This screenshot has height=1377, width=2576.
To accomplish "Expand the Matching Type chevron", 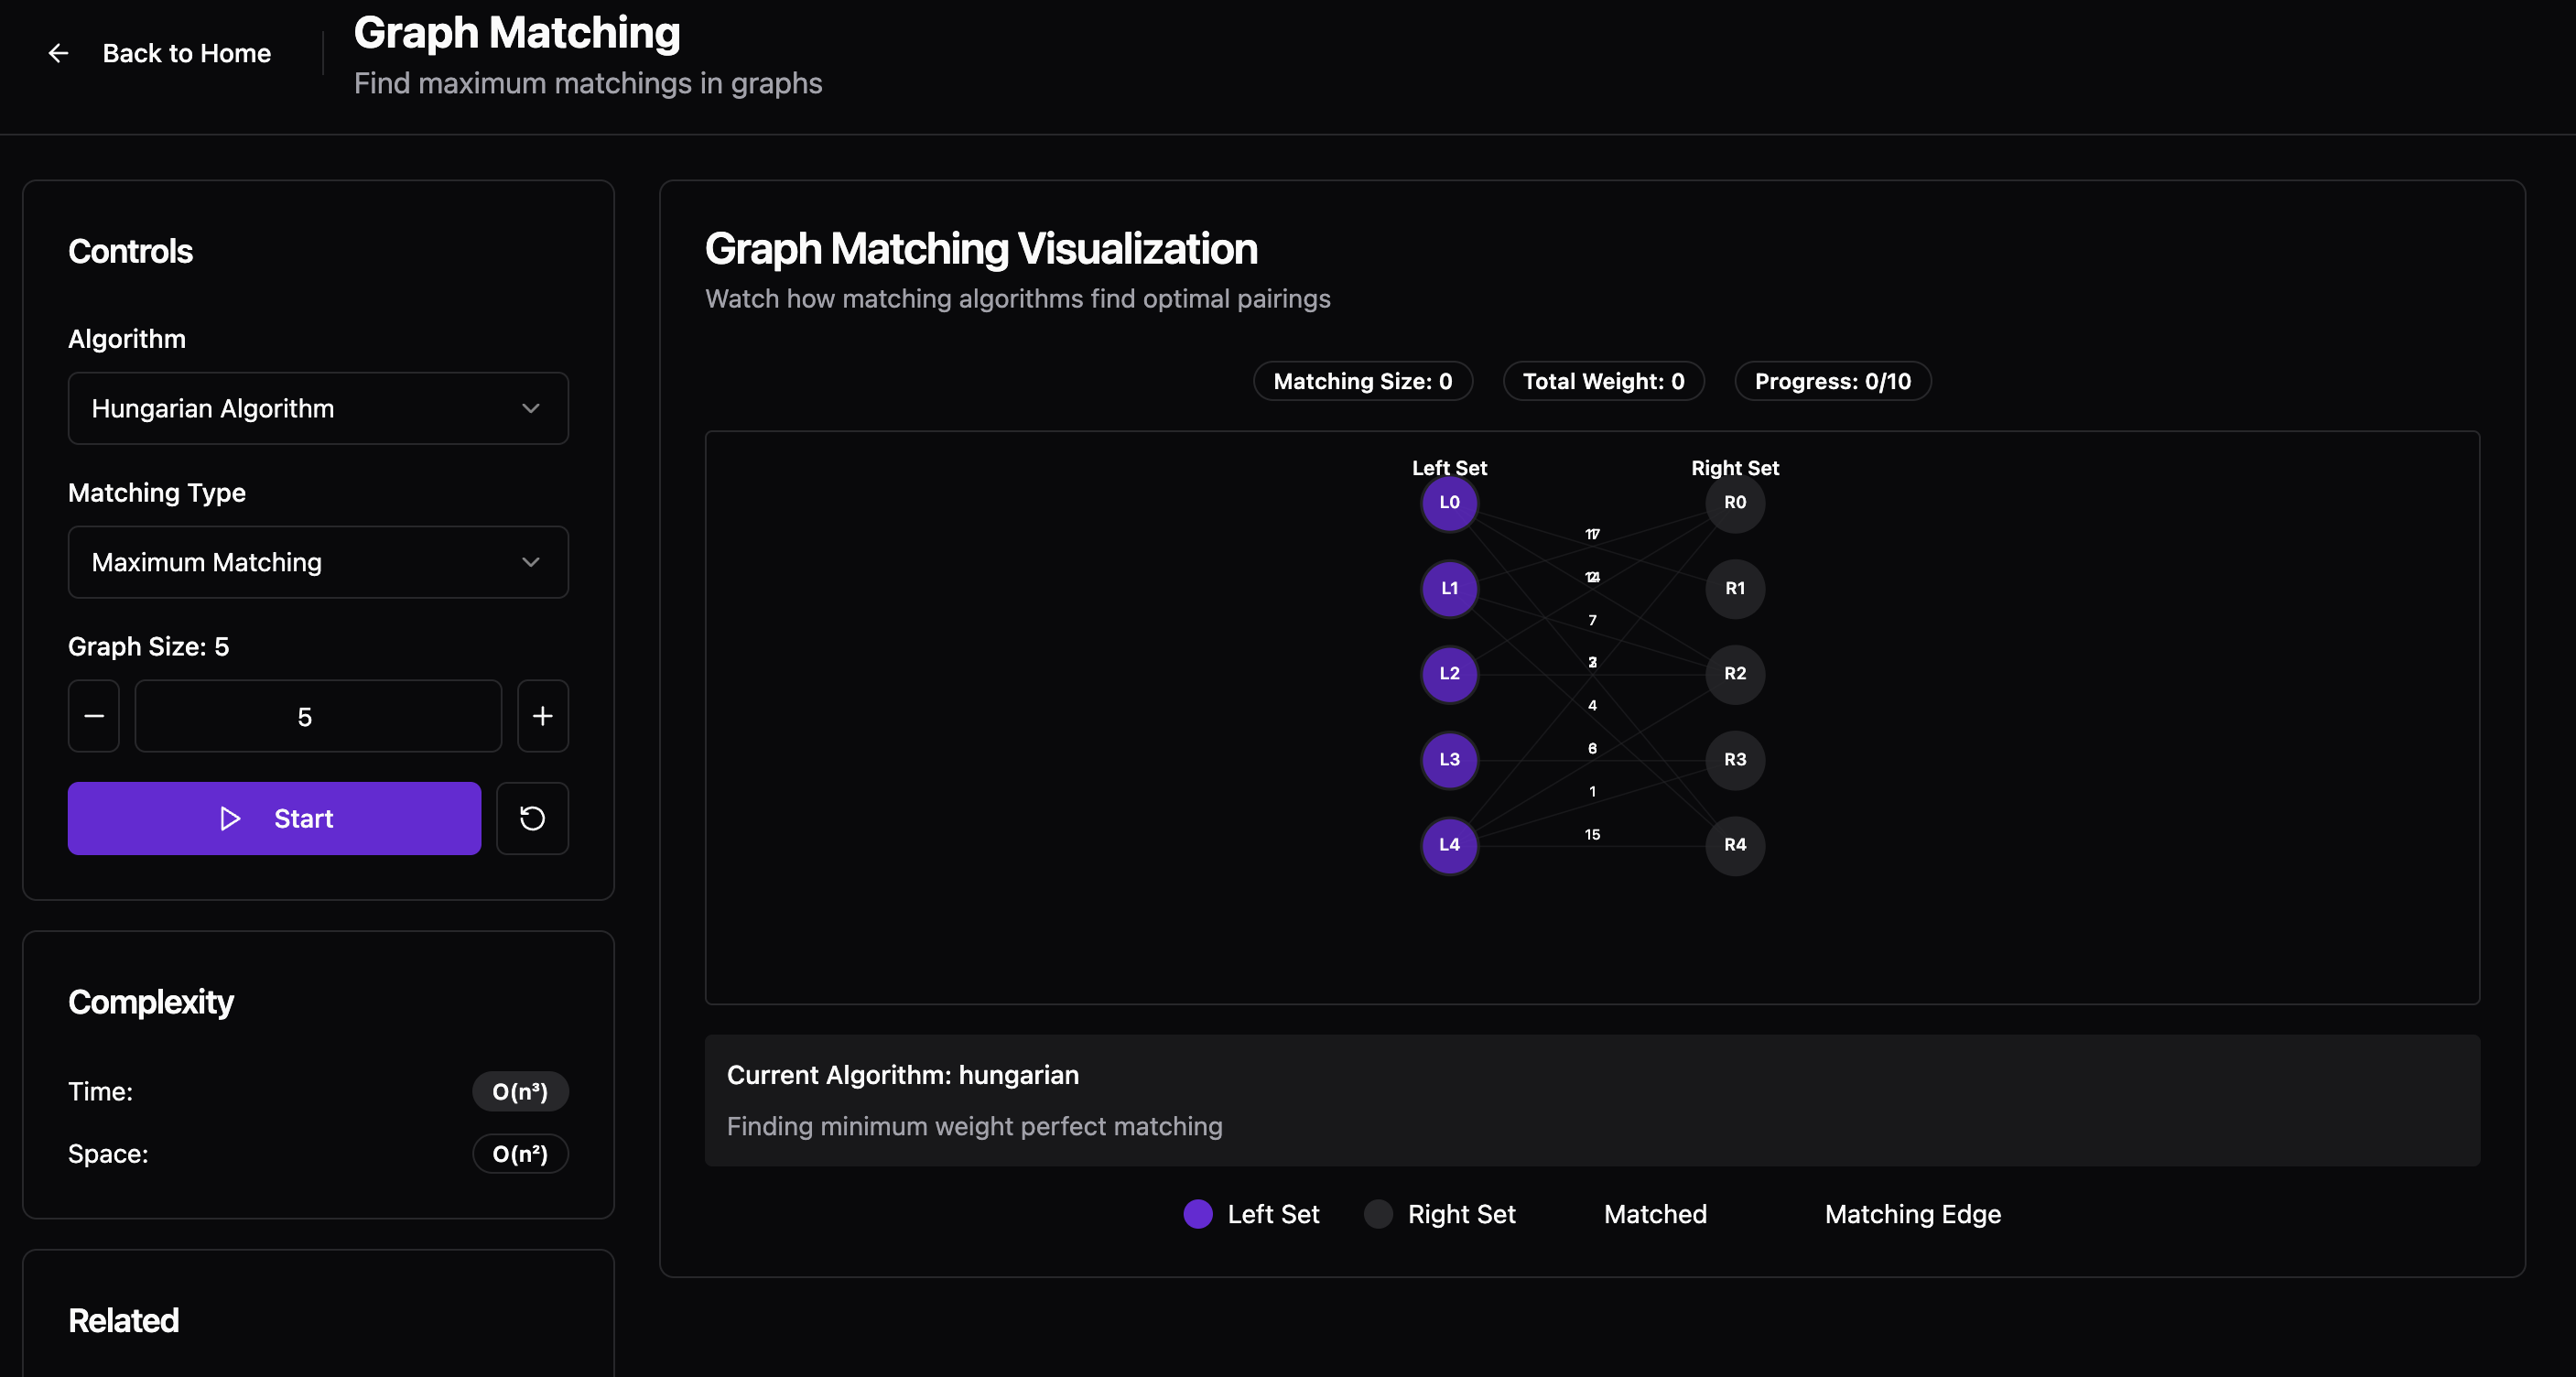I will click(x=531, y=562).
